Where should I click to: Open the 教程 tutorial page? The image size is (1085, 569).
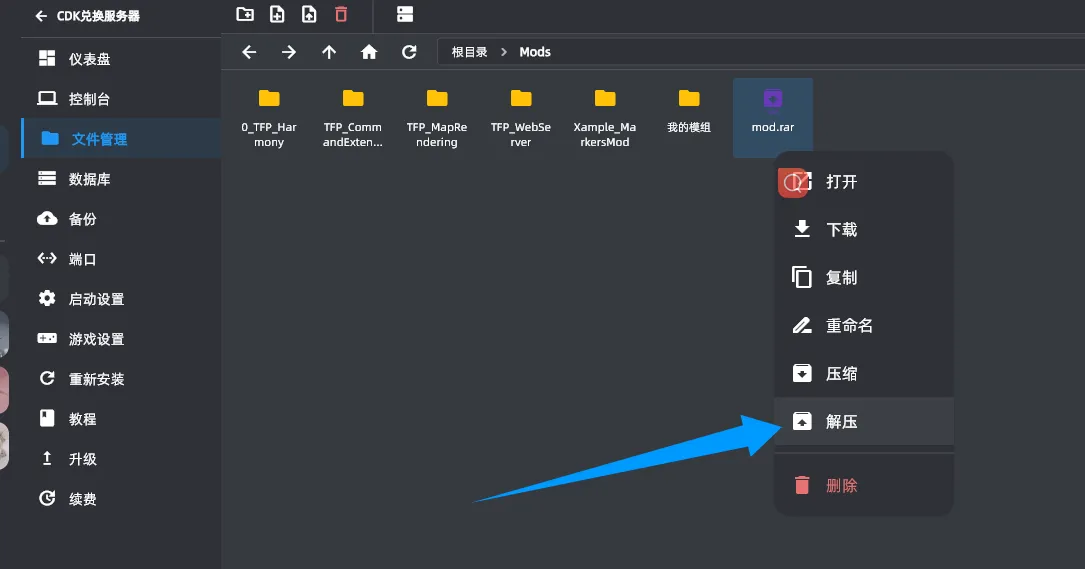click(121, 419)
